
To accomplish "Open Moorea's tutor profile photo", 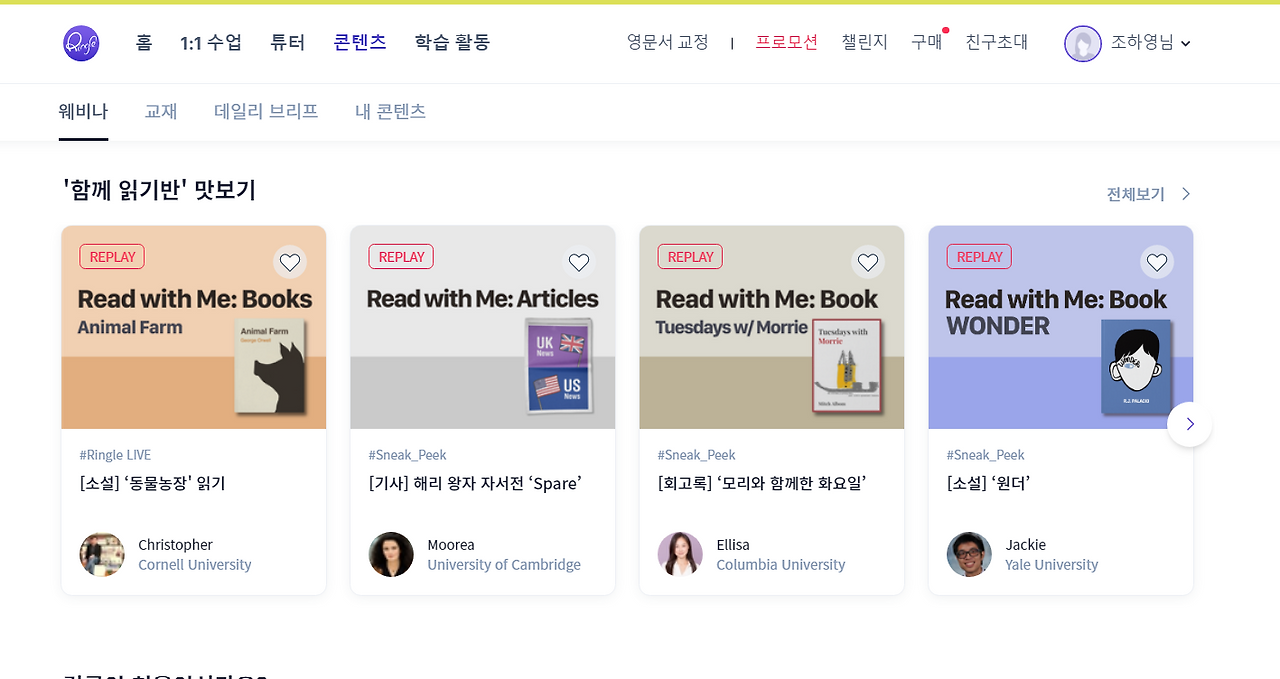I will click(x=391, y=554).
